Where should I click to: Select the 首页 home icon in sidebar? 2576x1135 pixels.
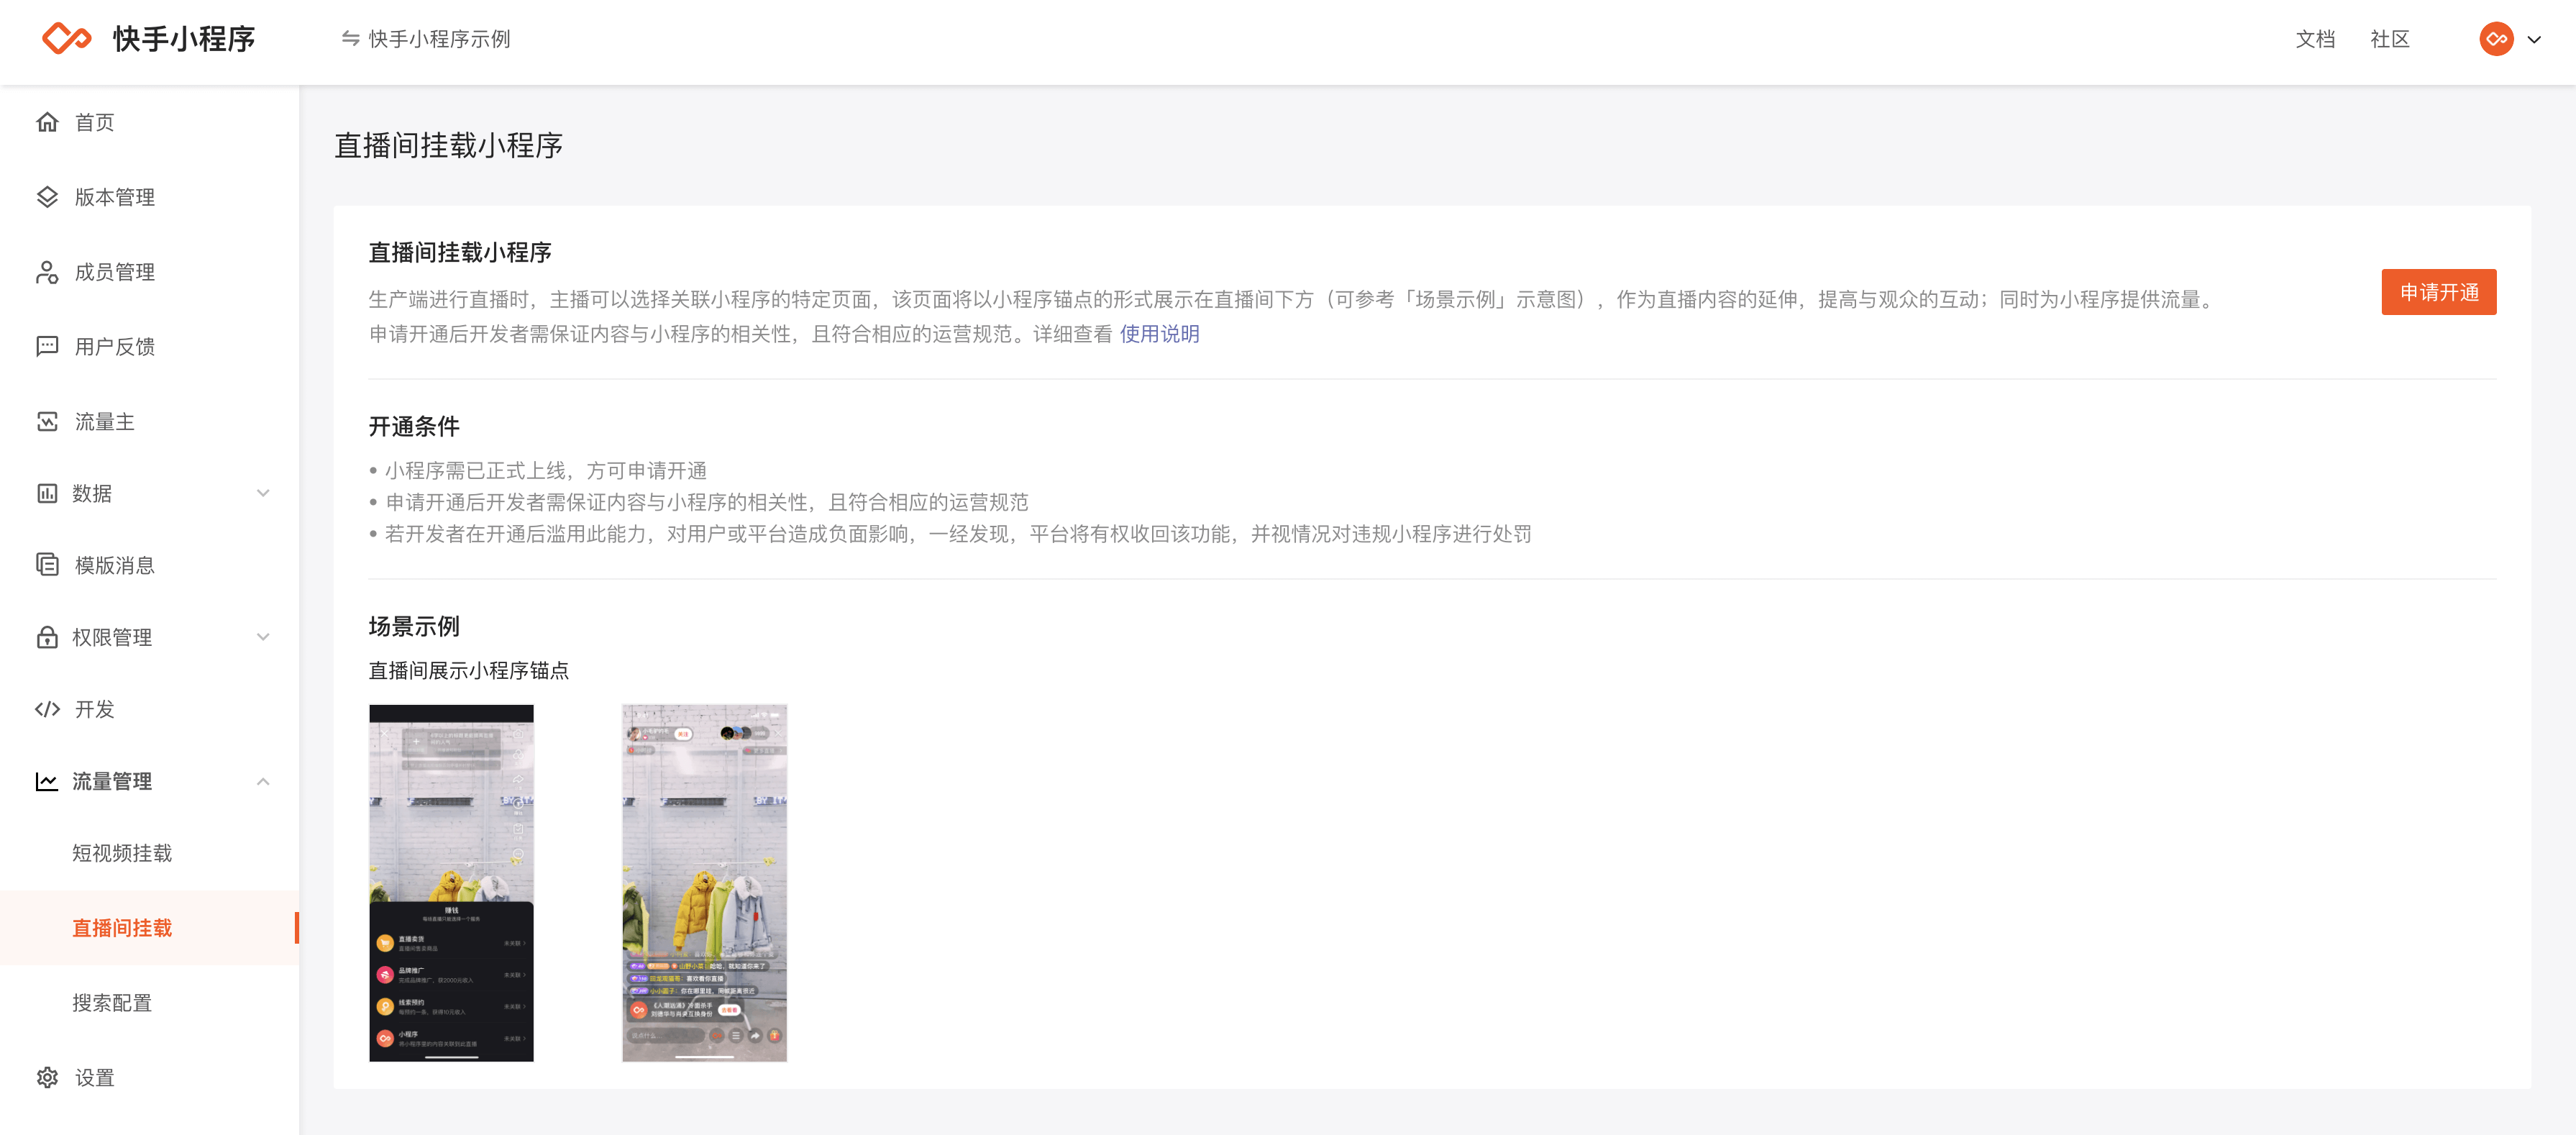(x=48, y=122)
